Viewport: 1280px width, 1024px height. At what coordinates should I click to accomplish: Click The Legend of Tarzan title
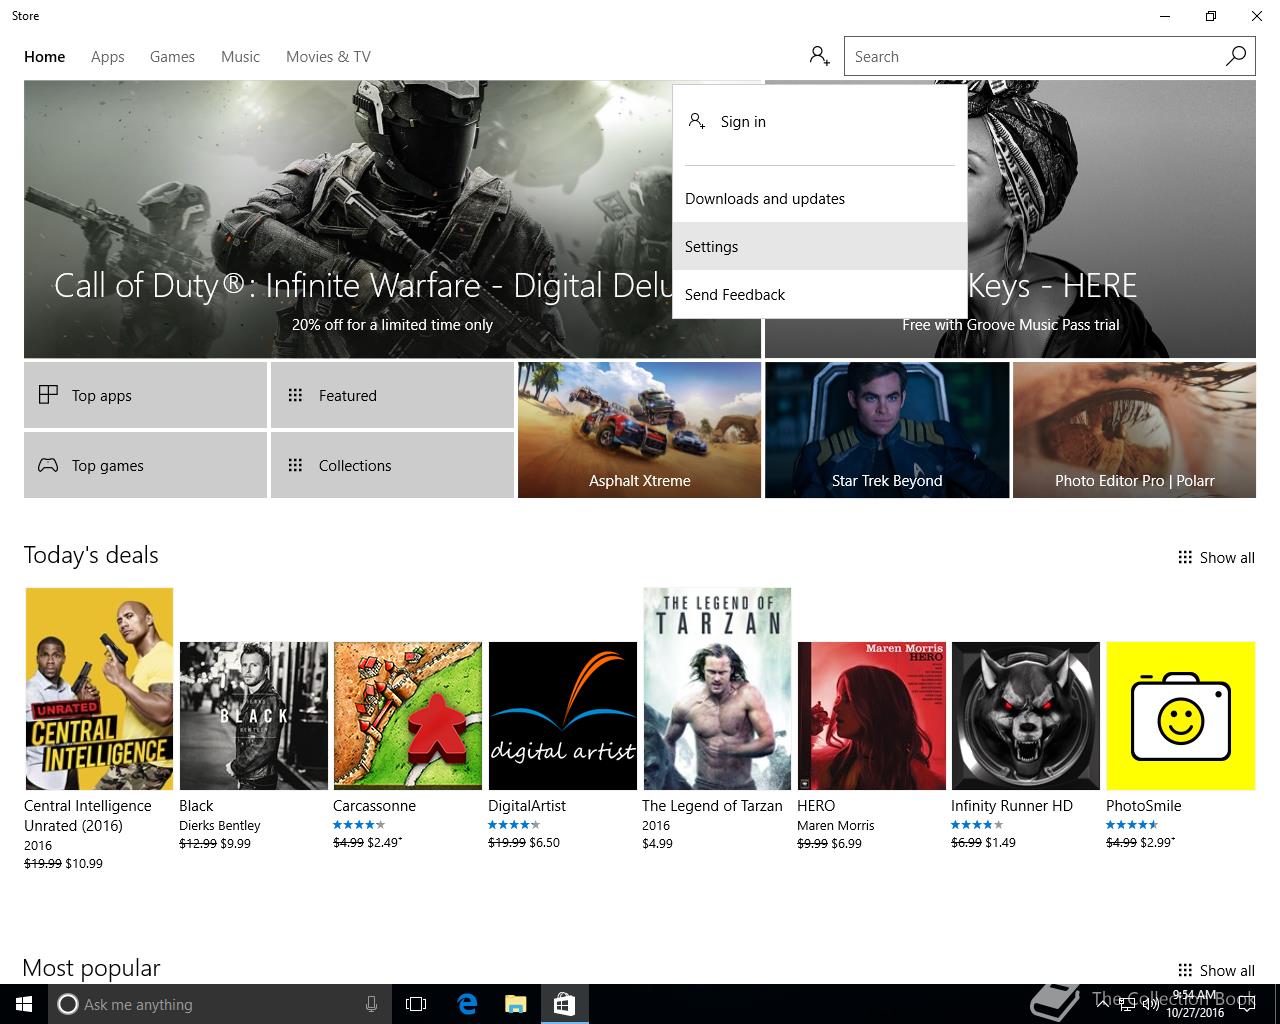[x=712, y=806]
